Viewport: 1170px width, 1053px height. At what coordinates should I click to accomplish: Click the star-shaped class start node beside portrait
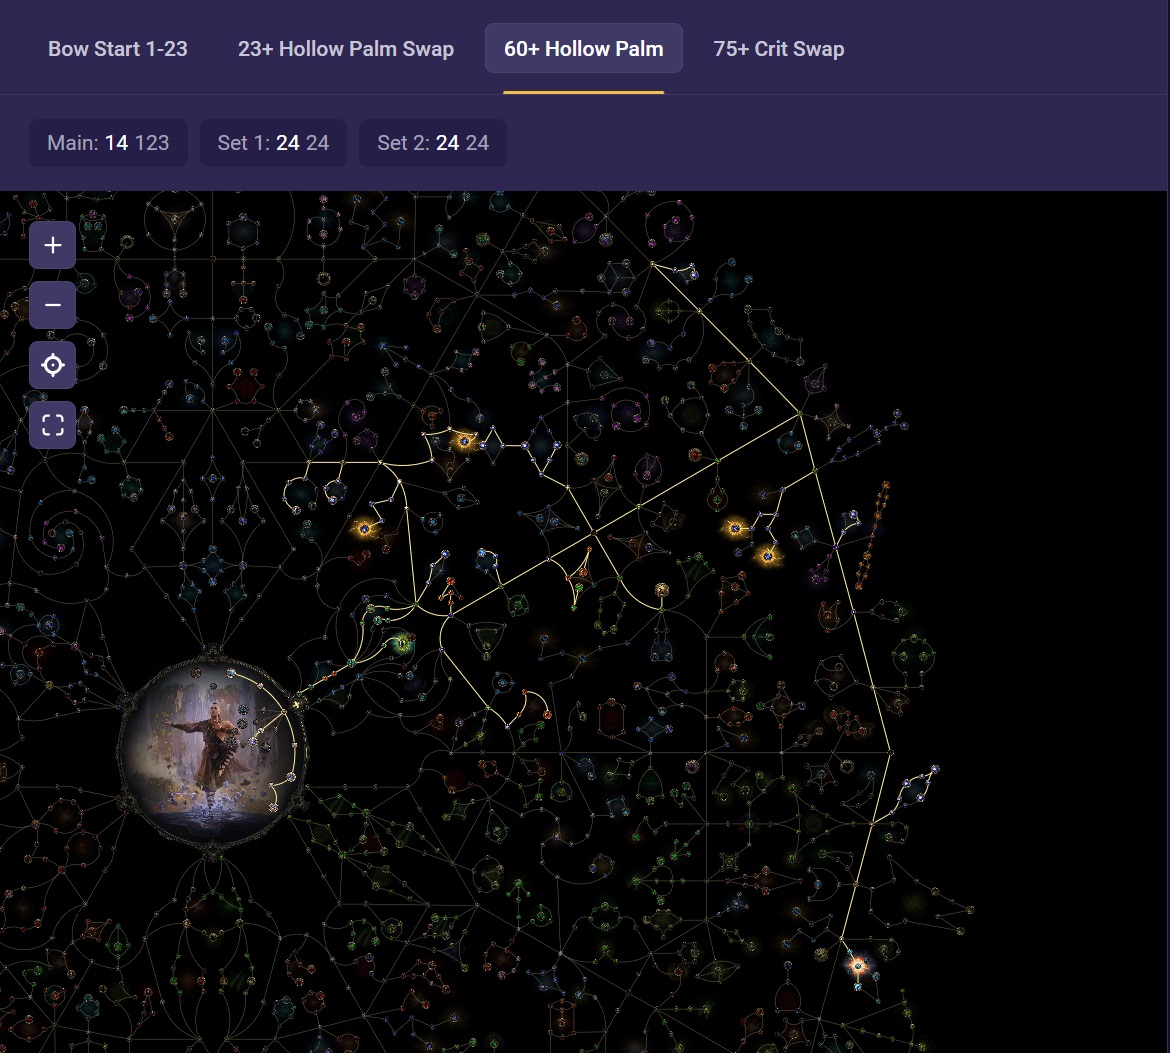pyautogui.click(x=297, y=706)
